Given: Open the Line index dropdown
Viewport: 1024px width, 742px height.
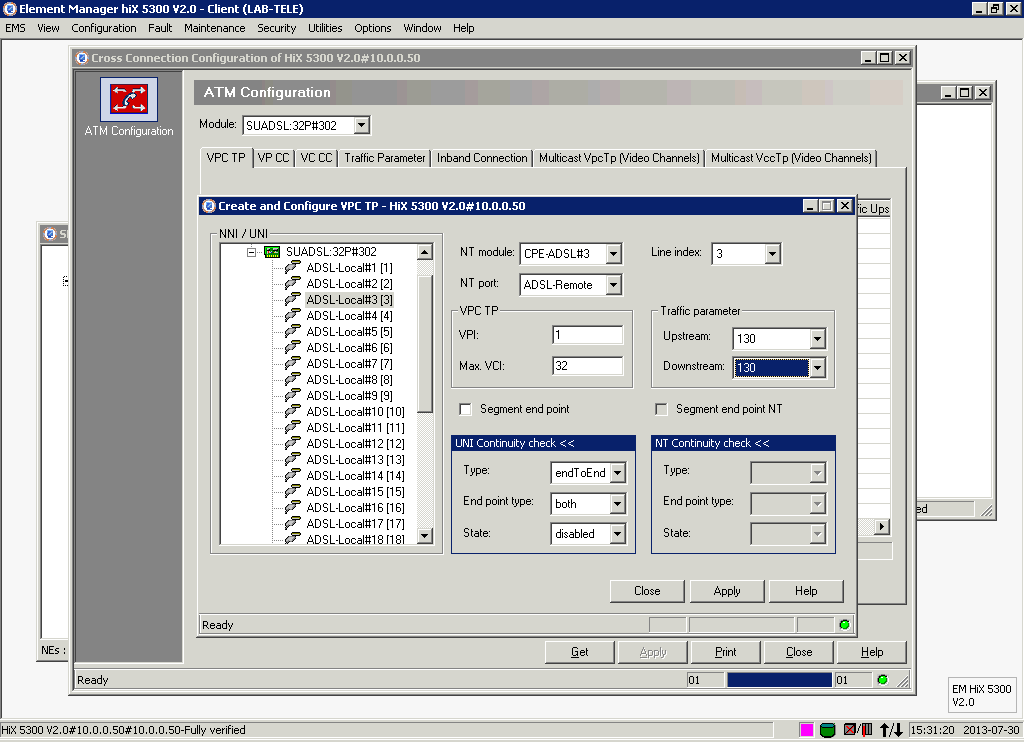Looking at the screenshot, I should tap(773, 254).
